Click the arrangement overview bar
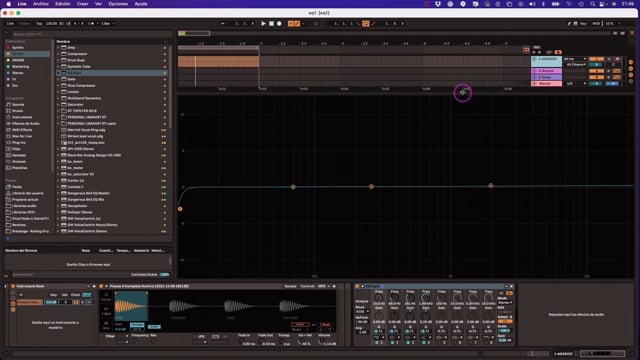The image size is (640, 360). pos(394,33)
